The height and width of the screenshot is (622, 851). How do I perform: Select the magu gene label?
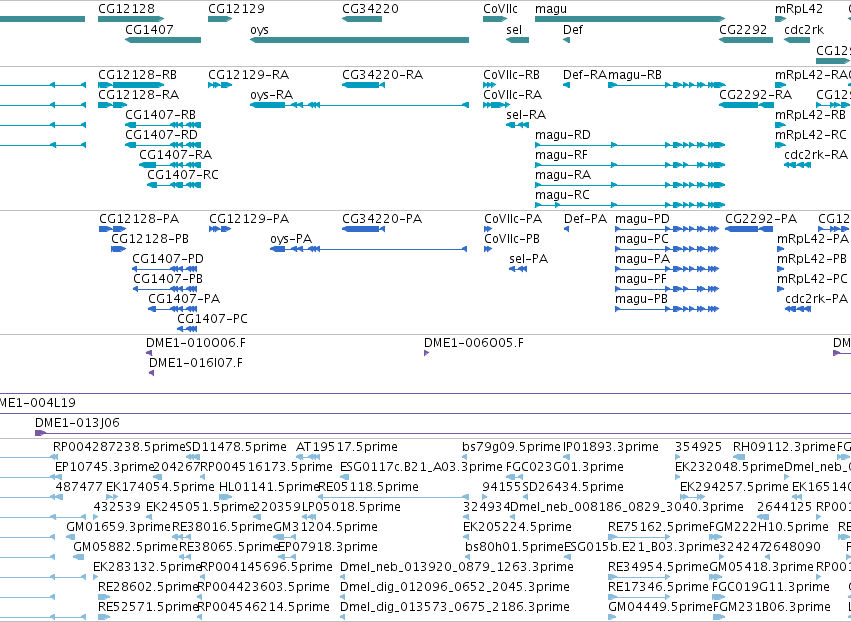pyautogui.click(x=551, y=9)
